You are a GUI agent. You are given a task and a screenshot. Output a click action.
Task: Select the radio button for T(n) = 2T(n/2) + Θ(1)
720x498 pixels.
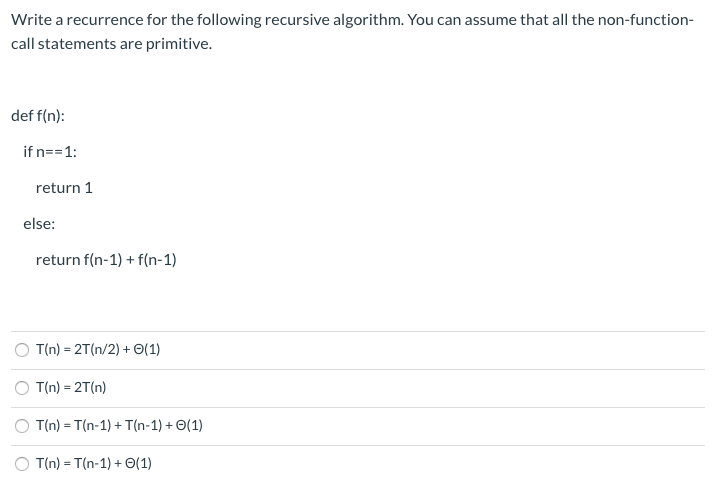(22, 350)
